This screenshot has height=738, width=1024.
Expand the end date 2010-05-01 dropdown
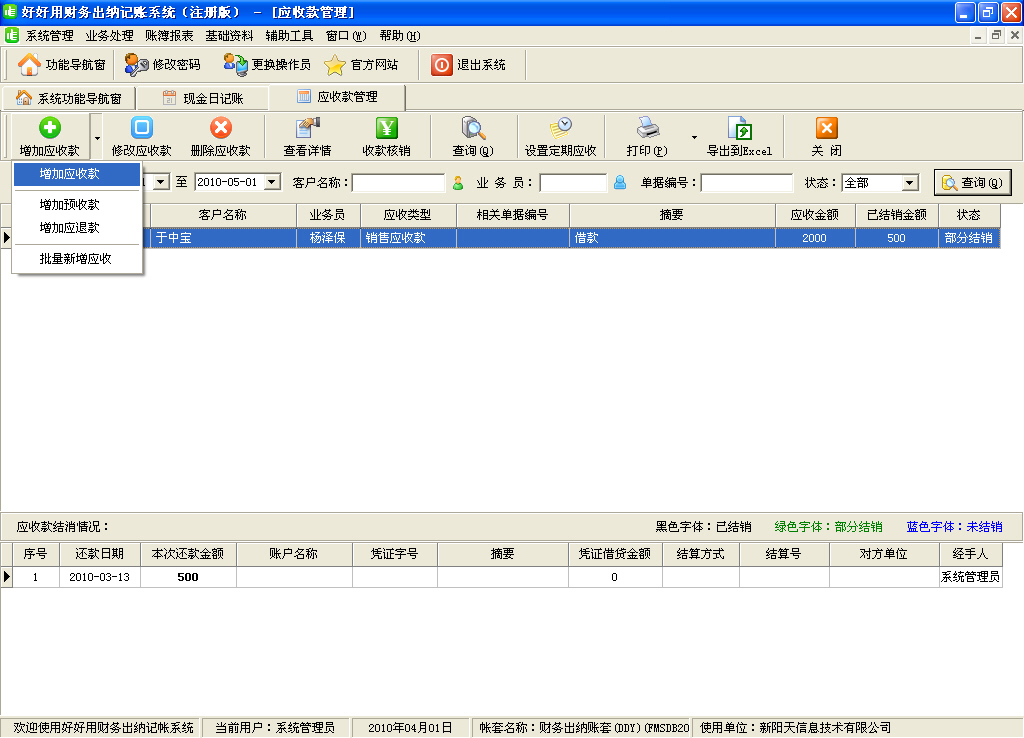click(x=272, y=183)
